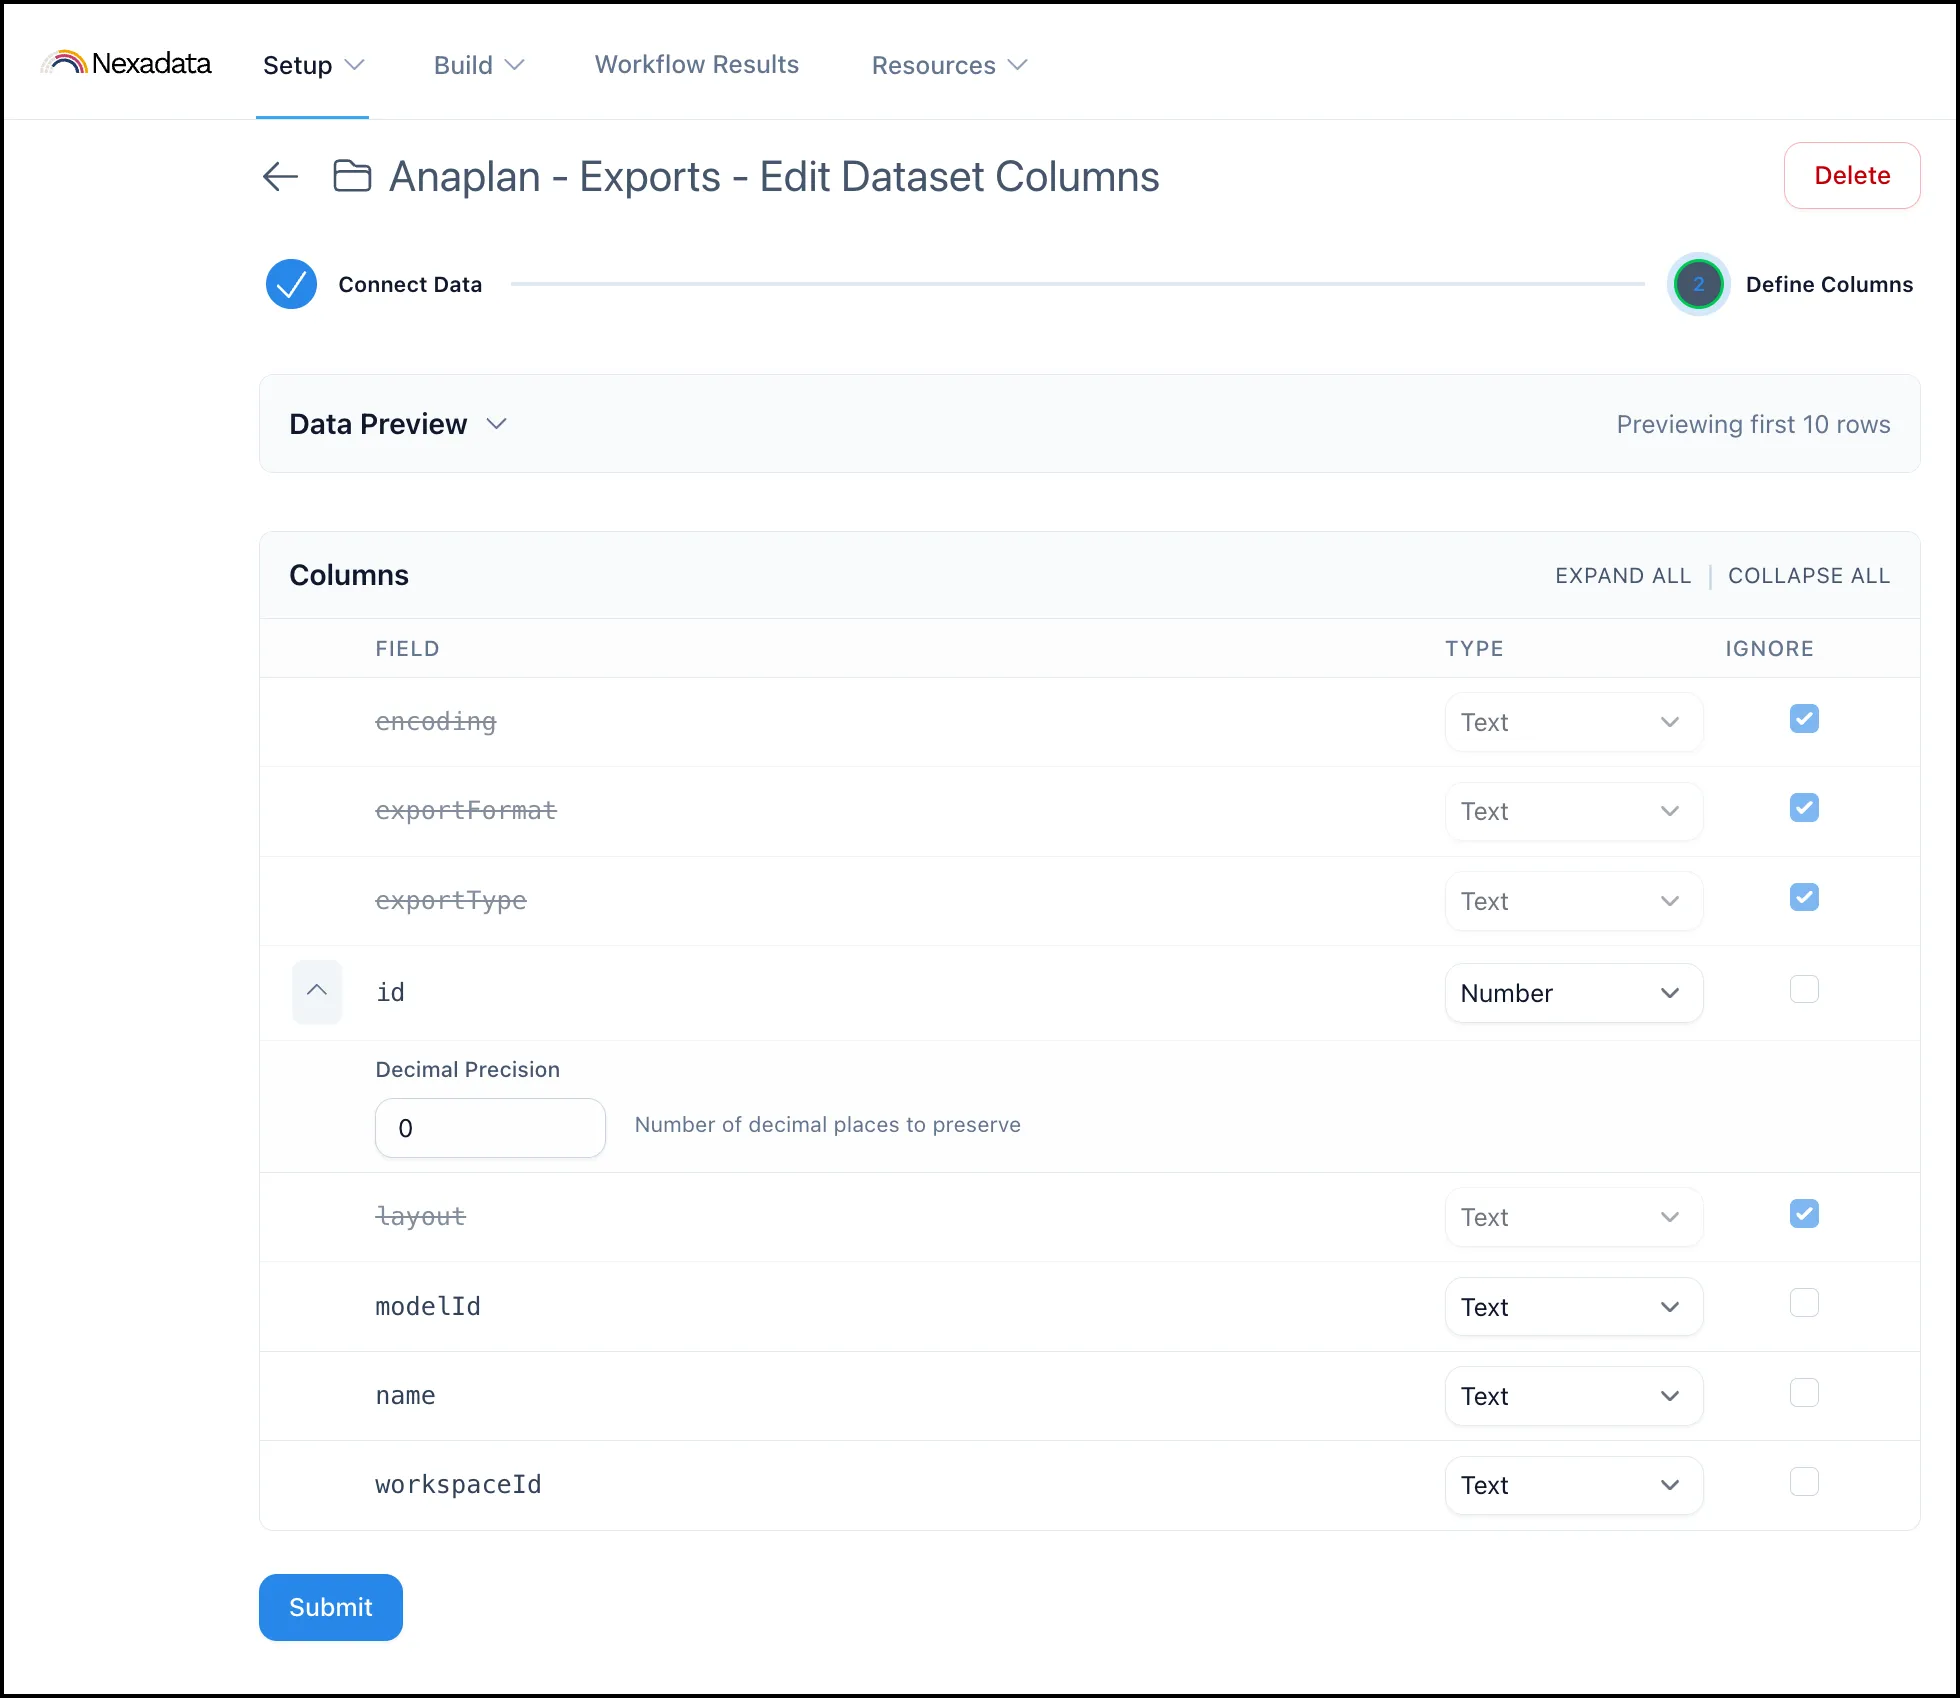1960x1698 pixels.
Task: Go to Workflow Results tab
Action: tap(697, 64)
